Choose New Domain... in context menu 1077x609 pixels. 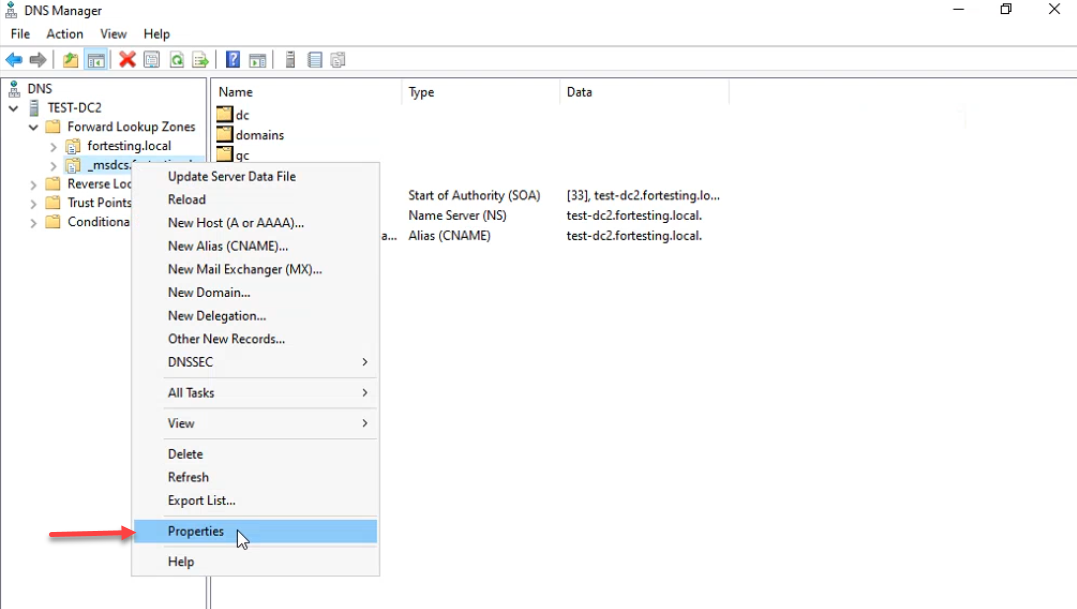[256, 292]
